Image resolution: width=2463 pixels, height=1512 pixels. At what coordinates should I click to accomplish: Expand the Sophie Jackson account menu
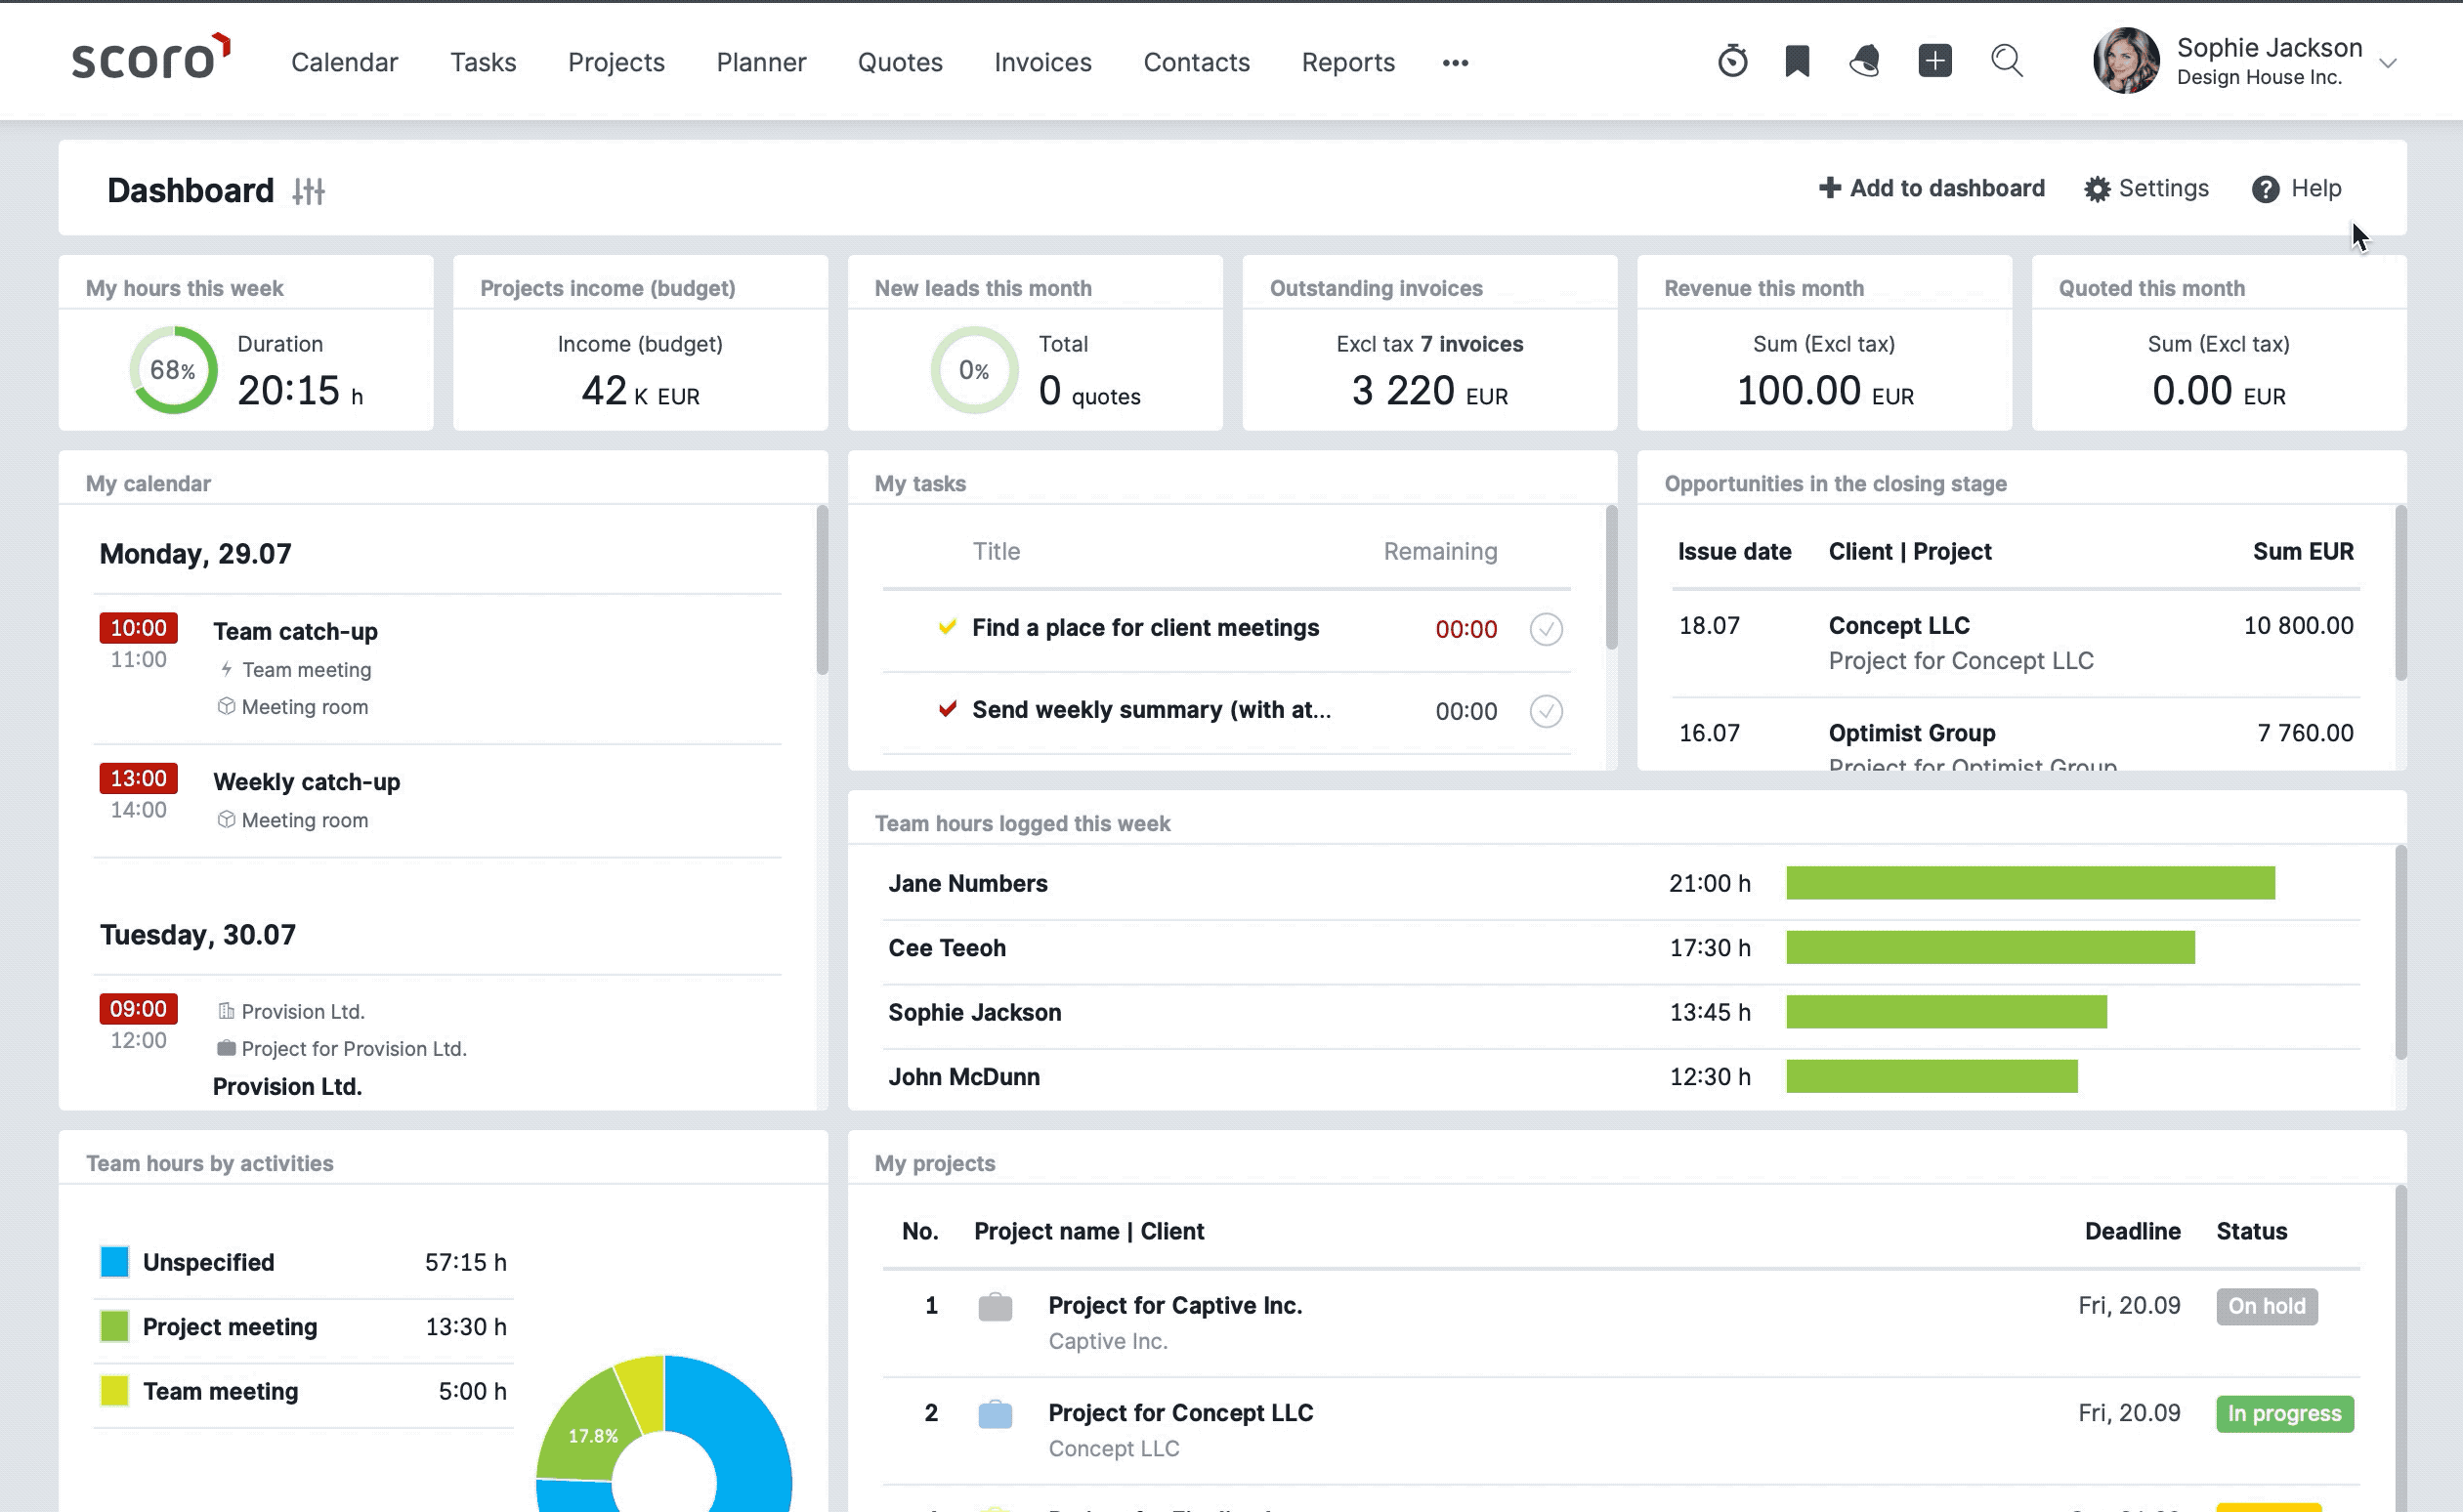(x=2388, y=63)
